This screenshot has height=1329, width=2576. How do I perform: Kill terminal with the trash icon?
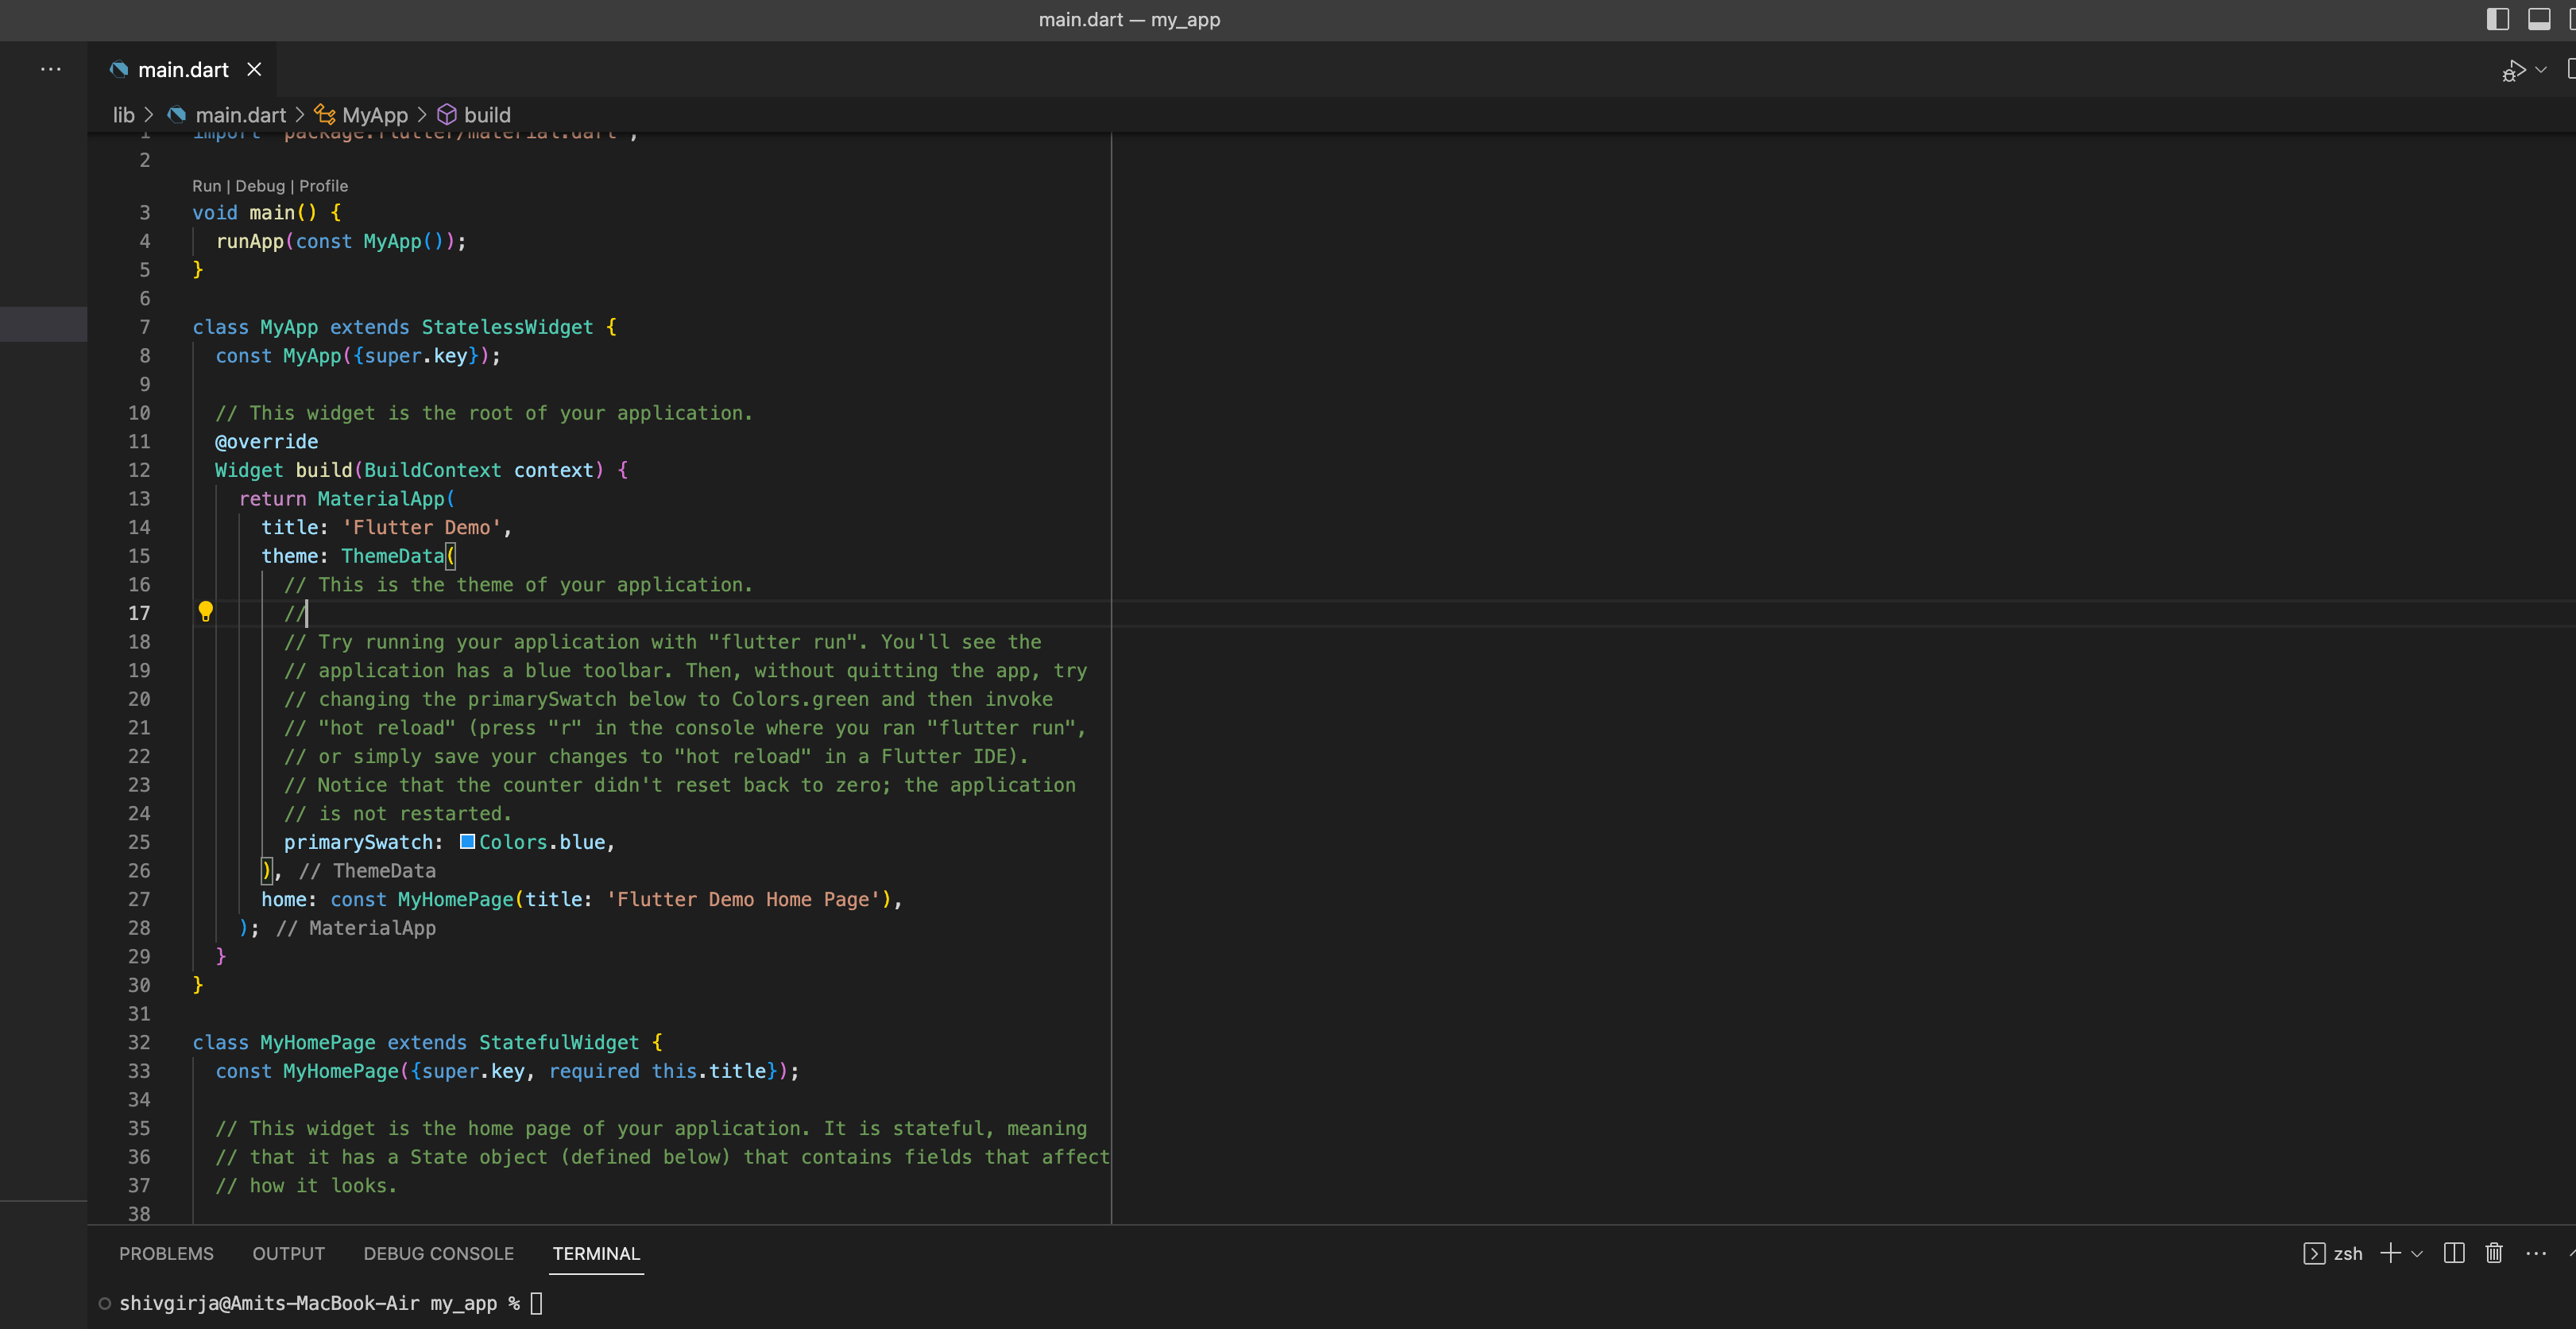click(2494, 1253)
